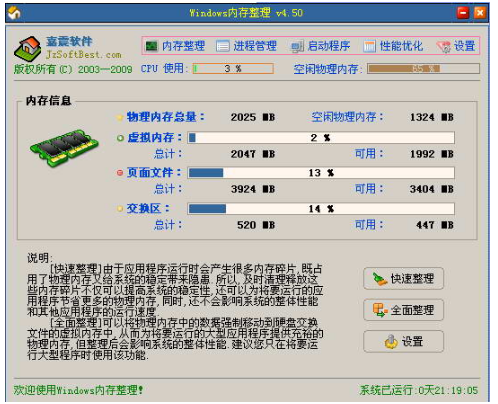Click the Windows内存整理 v4.50 title text

coord(246,13)
